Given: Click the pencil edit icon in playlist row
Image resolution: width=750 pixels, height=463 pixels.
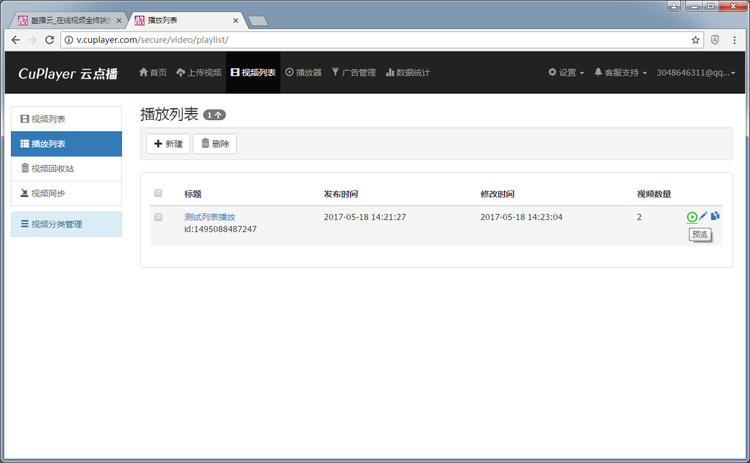Looking at the screenshot, I should coord(703,216).
